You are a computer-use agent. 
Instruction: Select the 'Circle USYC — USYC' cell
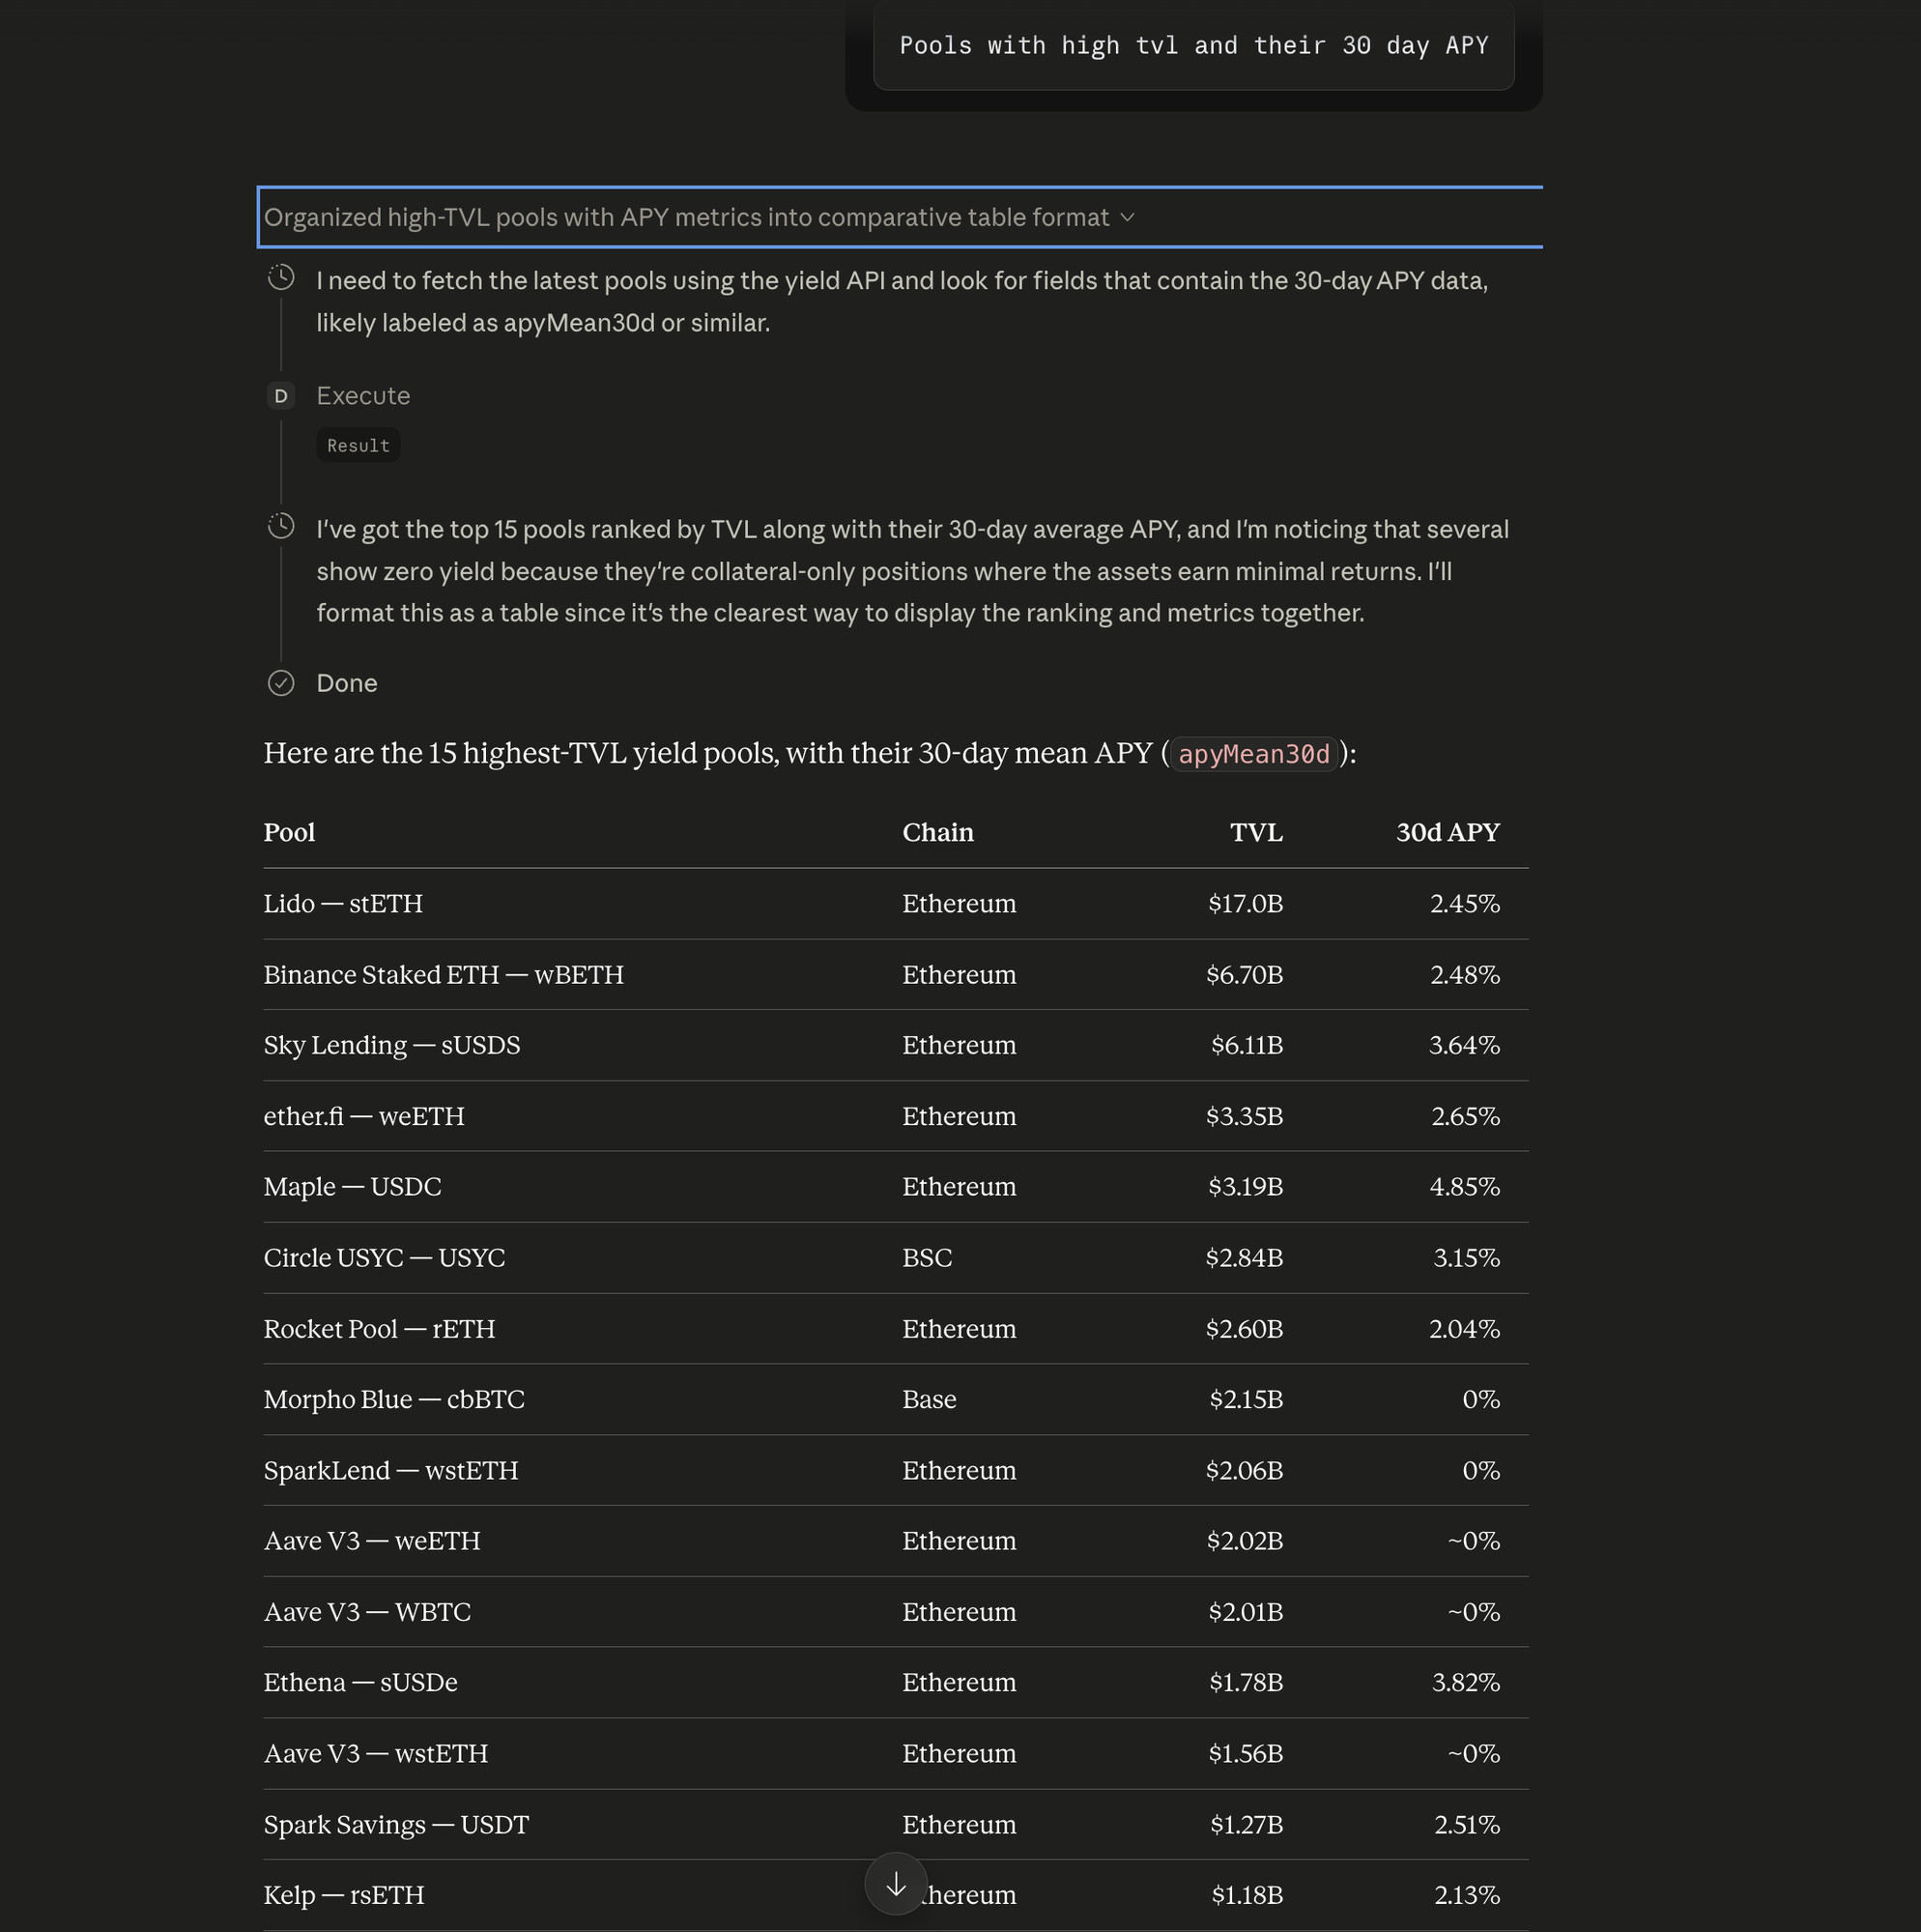point(384,1257)
